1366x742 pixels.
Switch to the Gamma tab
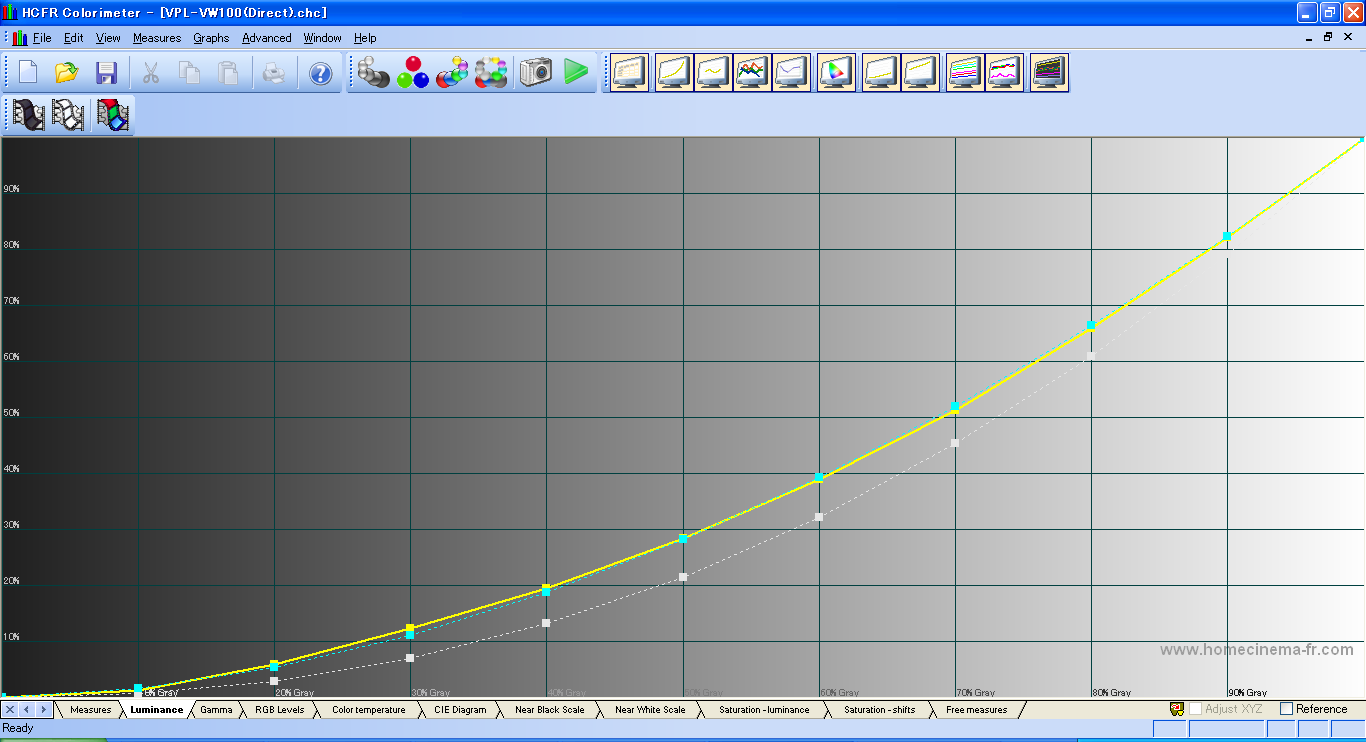coord(216,710)
